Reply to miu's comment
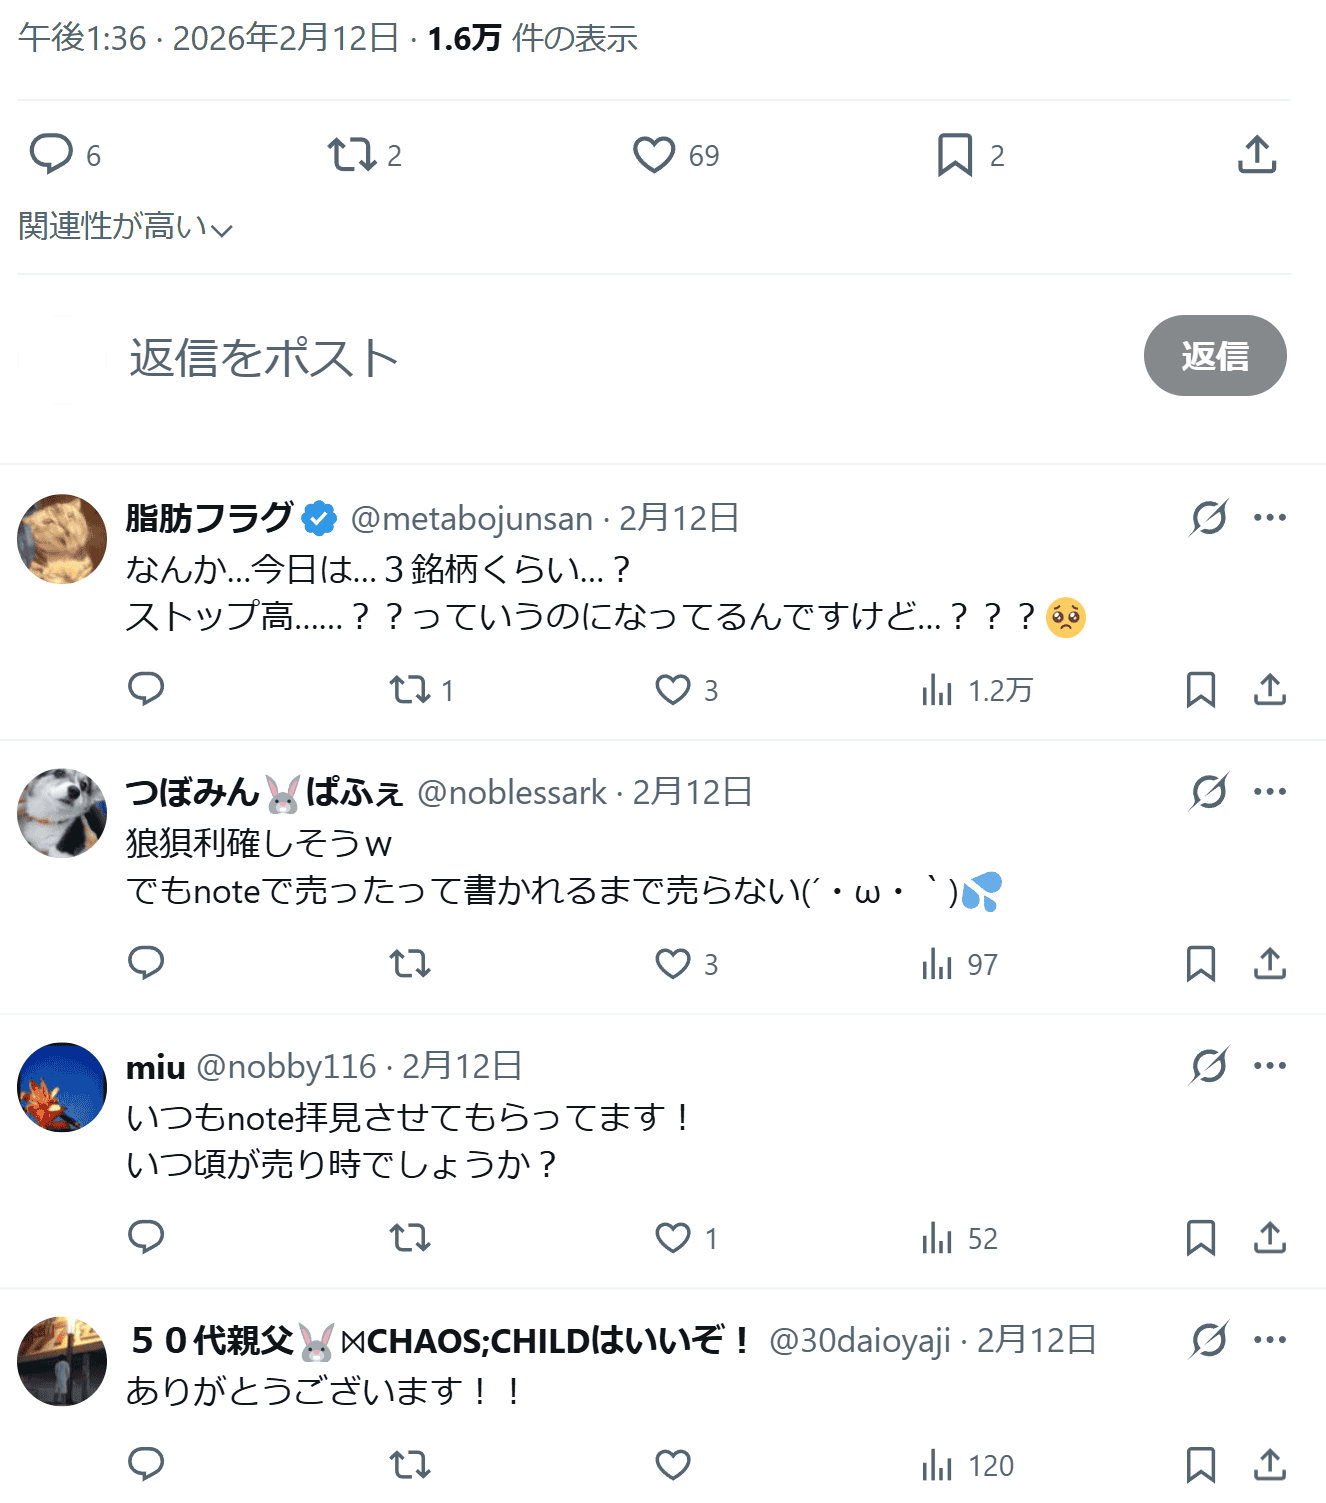 pos(146,1238)
